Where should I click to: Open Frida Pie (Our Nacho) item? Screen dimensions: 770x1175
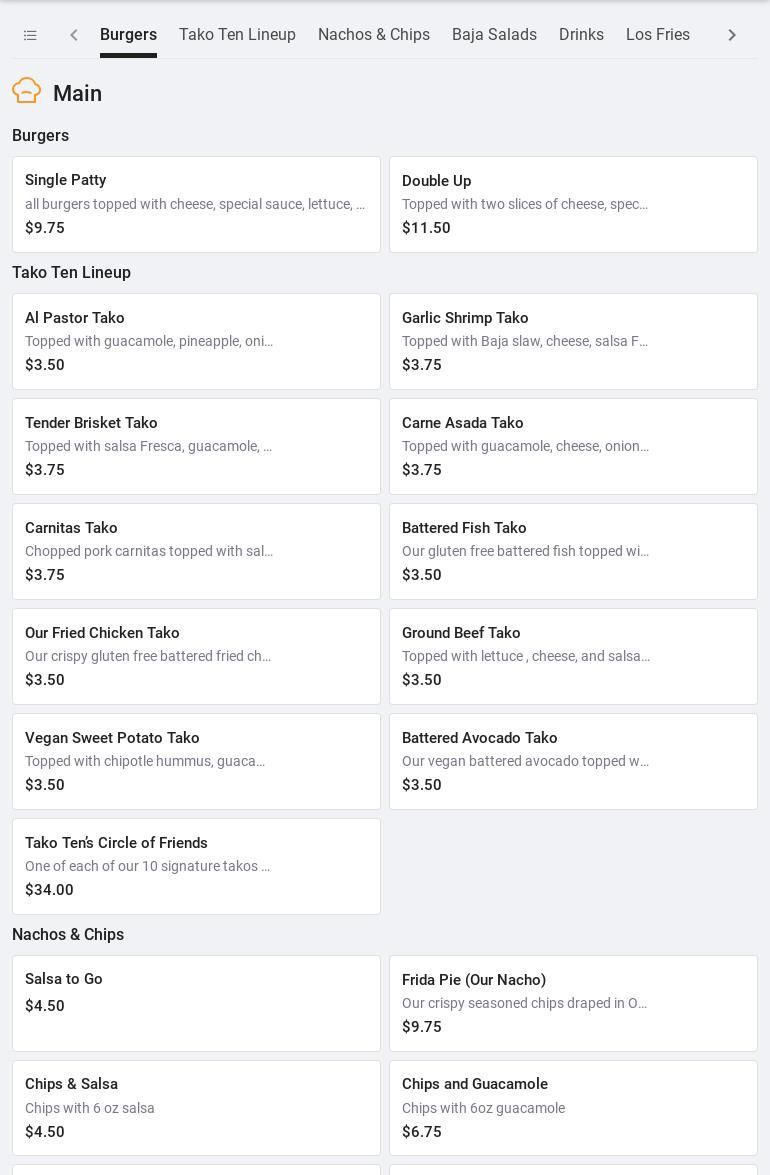point(573,1003)
